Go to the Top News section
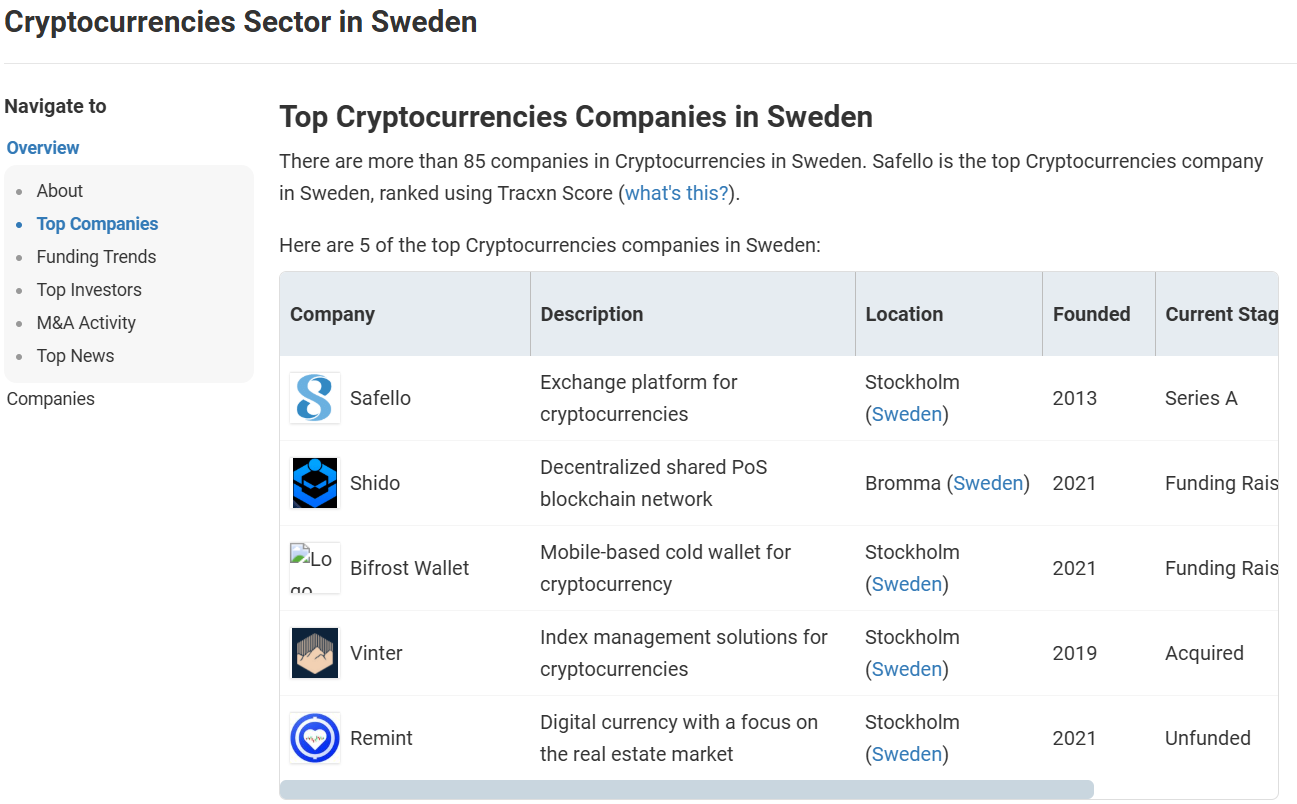This screenshot has height=804, width=1297. pos(75,356)
